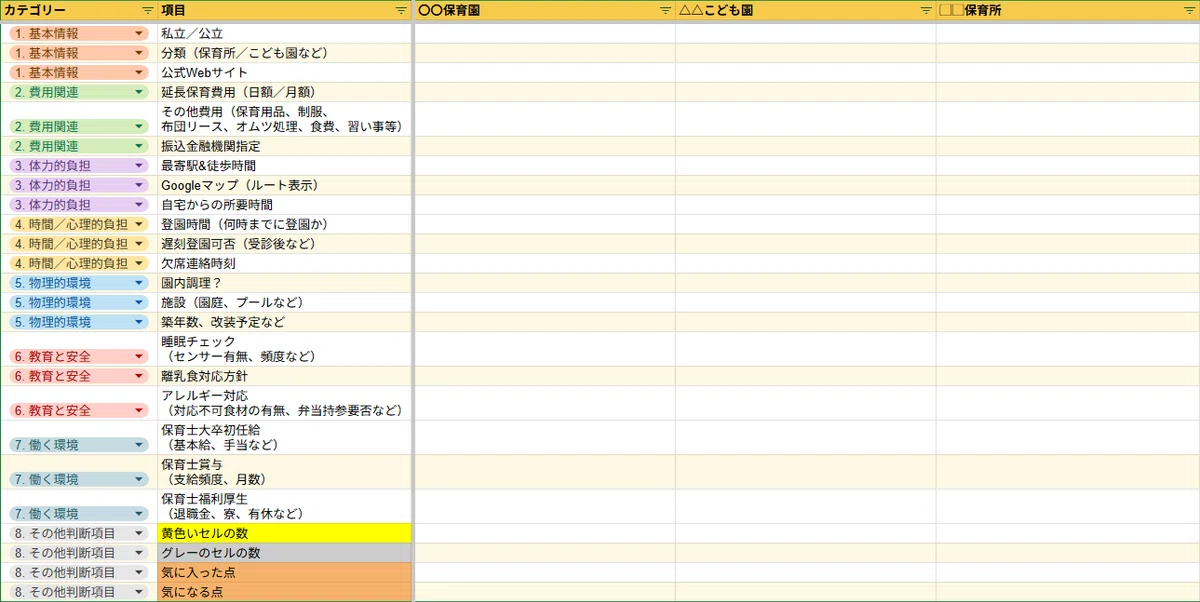Select the 施設（園庭、プールなど） item cell
The width and height of the screenshot is (1200, 602).
tap(284, 302)
